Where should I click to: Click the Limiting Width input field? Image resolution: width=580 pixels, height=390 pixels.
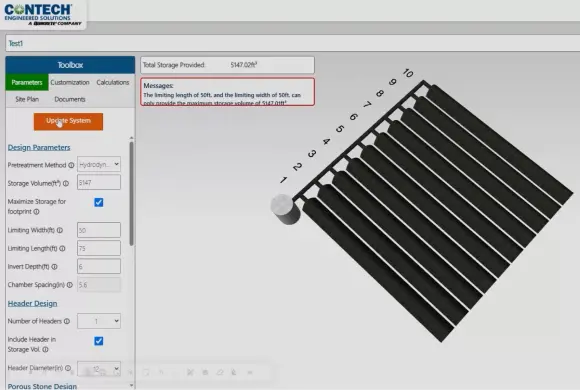coord(99,230)
